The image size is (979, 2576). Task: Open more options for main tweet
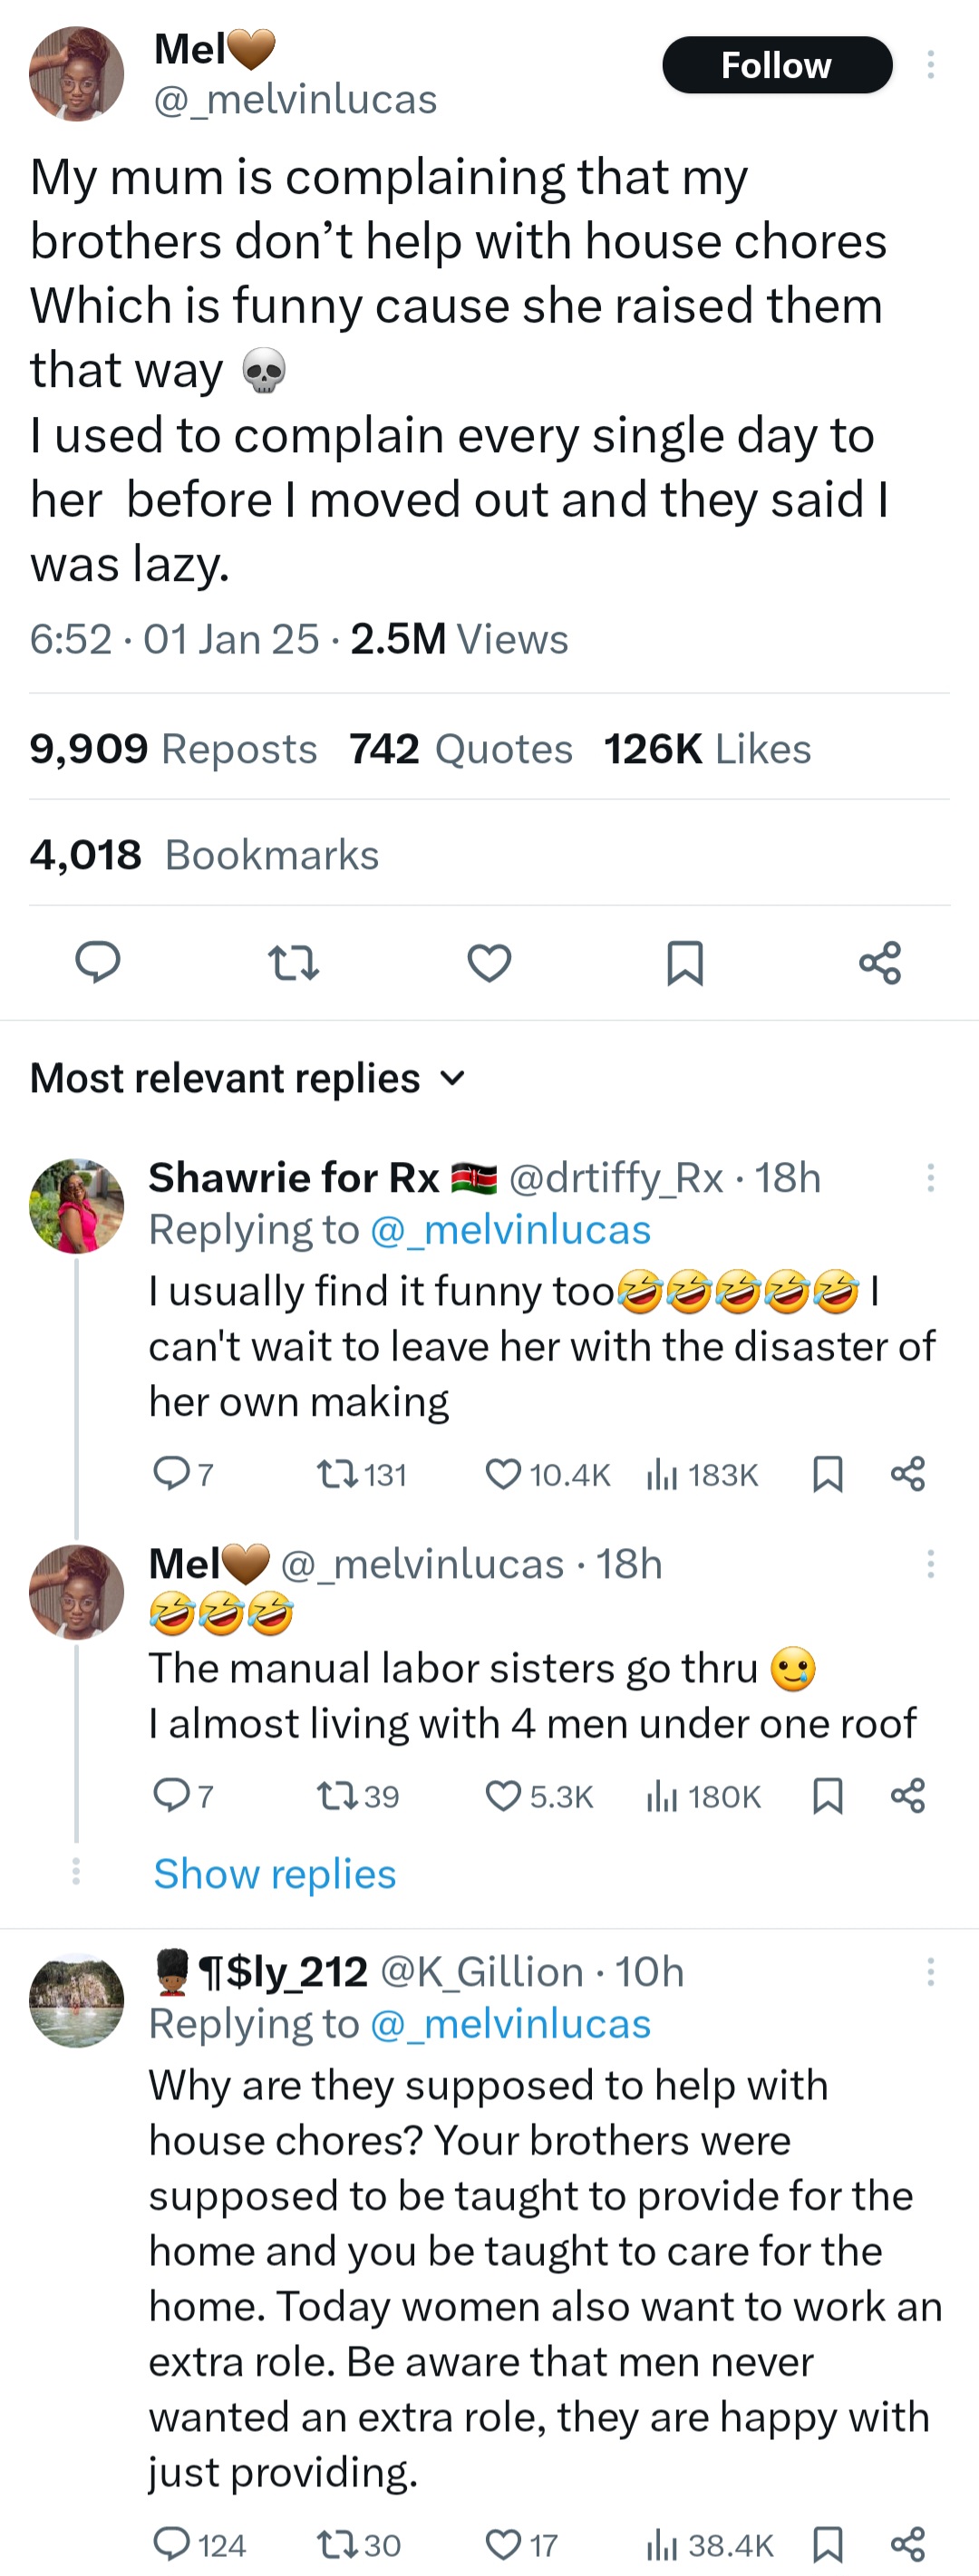[x=930, y=65]
